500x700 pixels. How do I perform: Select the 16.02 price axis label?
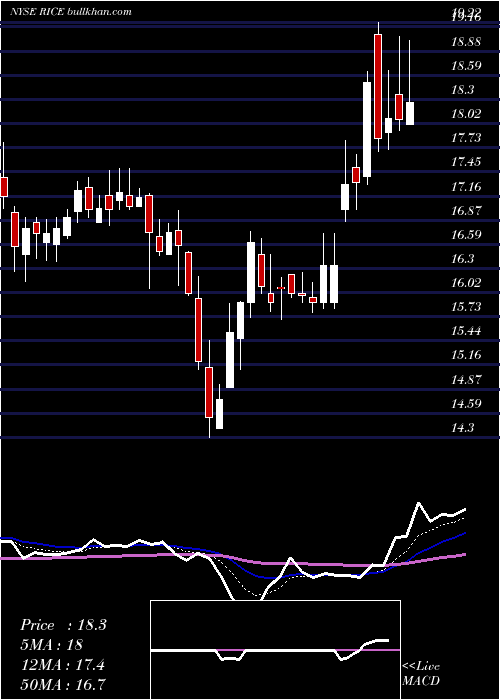(x=466, y=283)
